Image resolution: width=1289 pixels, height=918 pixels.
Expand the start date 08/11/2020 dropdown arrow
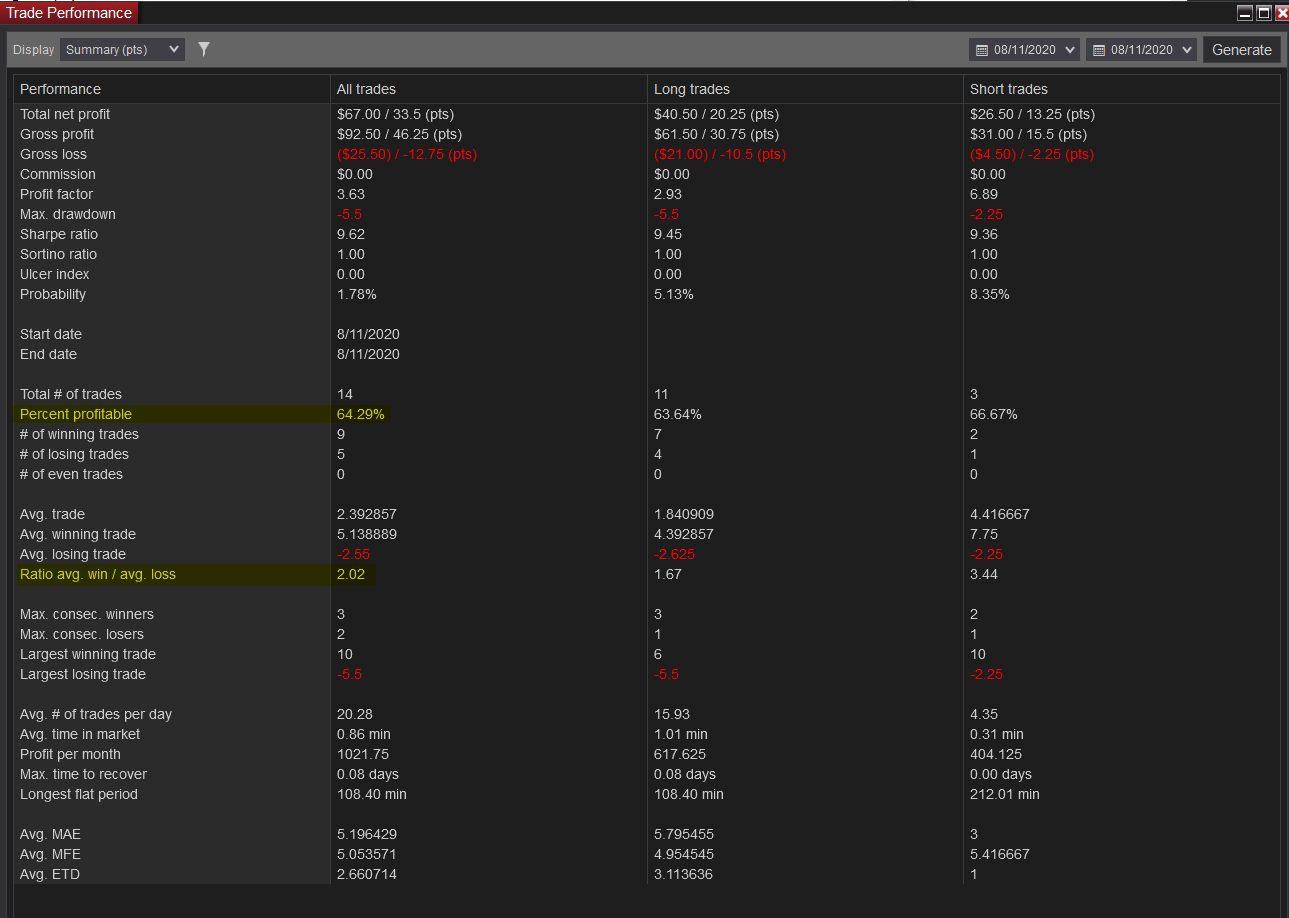[1071, 50]
